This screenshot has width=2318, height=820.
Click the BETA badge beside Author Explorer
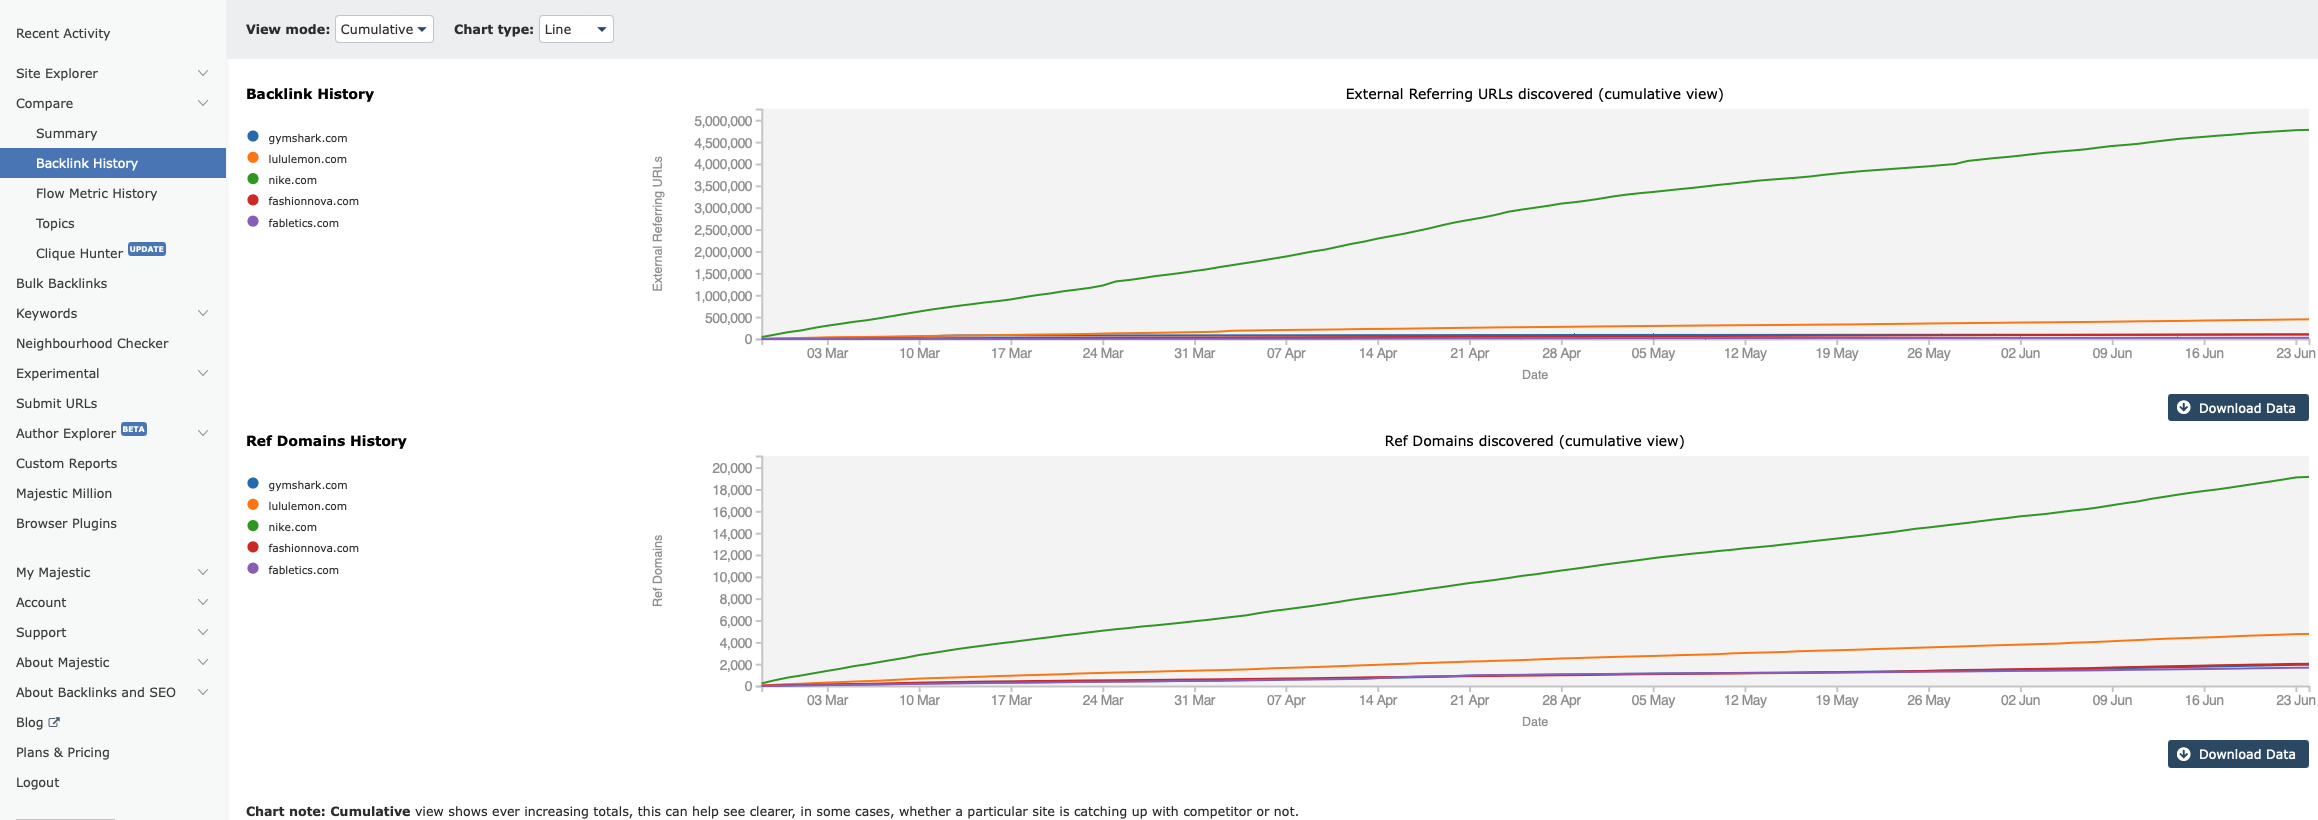pos(134,430)
